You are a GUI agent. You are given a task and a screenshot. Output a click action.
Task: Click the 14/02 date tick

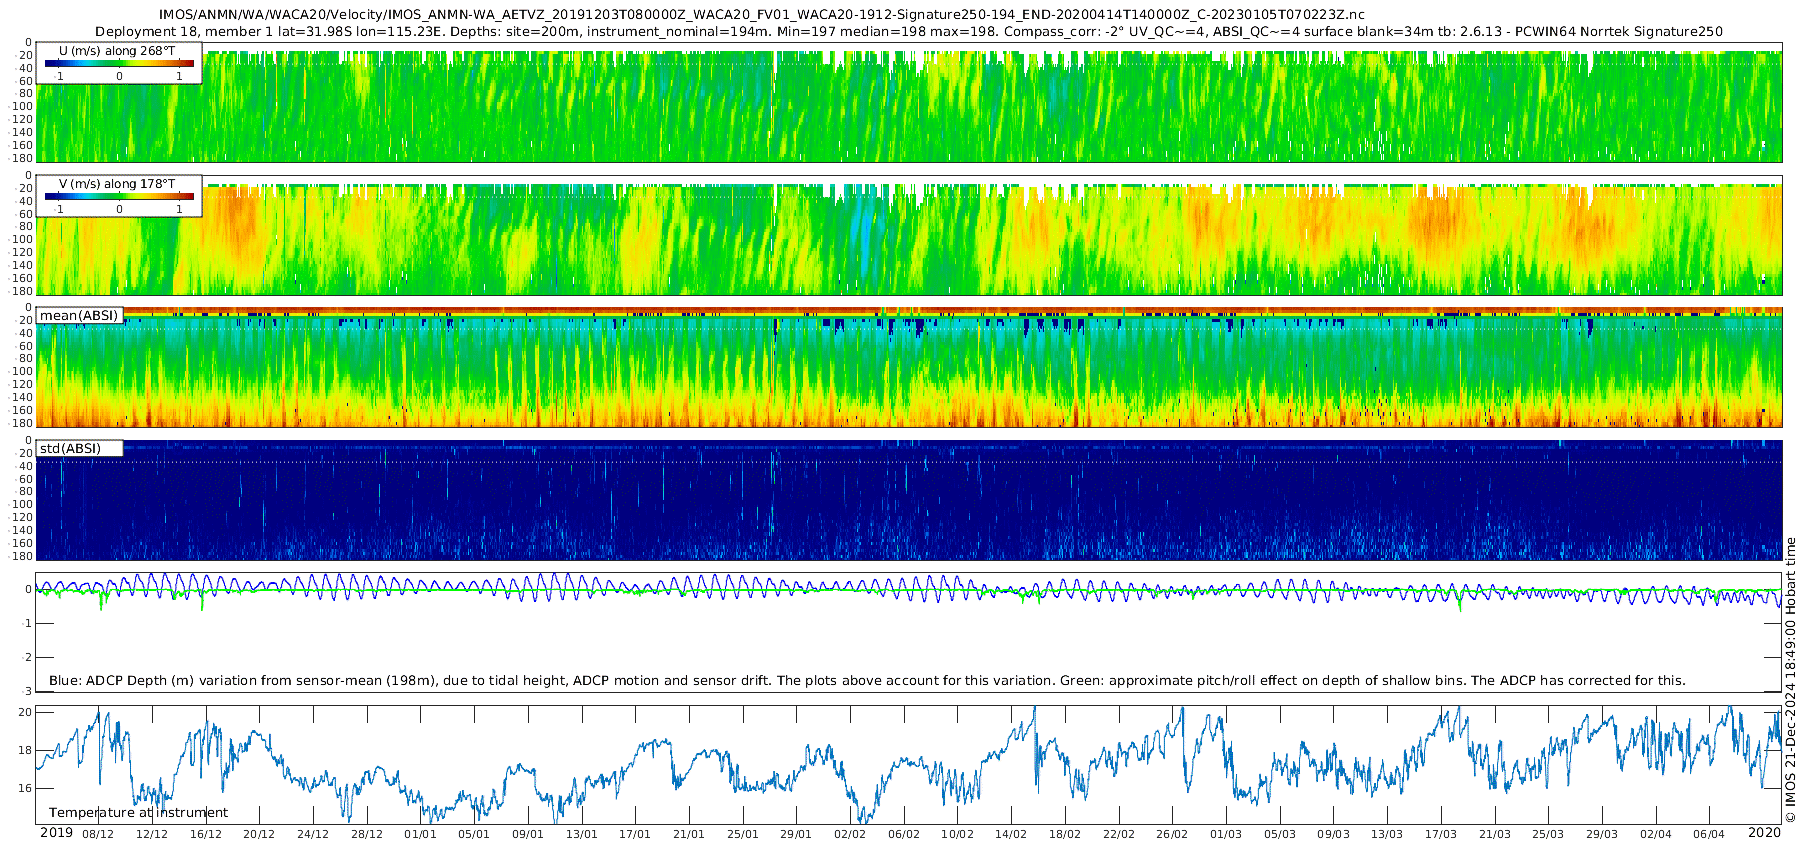coord(1011,835)
